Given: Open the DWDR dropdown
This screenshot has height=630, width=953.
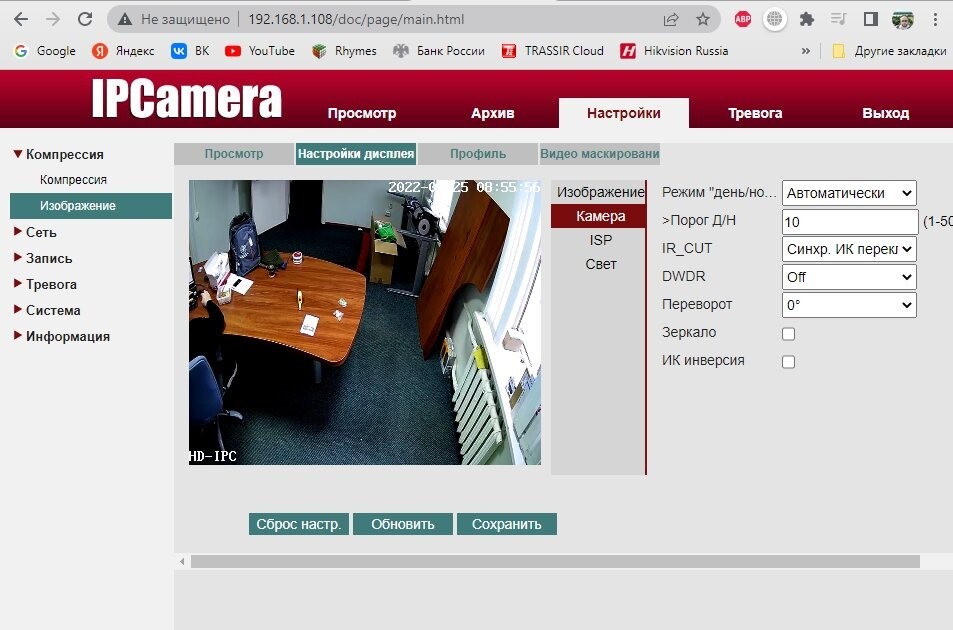Looking at the screenshot, I should [849, 277].
